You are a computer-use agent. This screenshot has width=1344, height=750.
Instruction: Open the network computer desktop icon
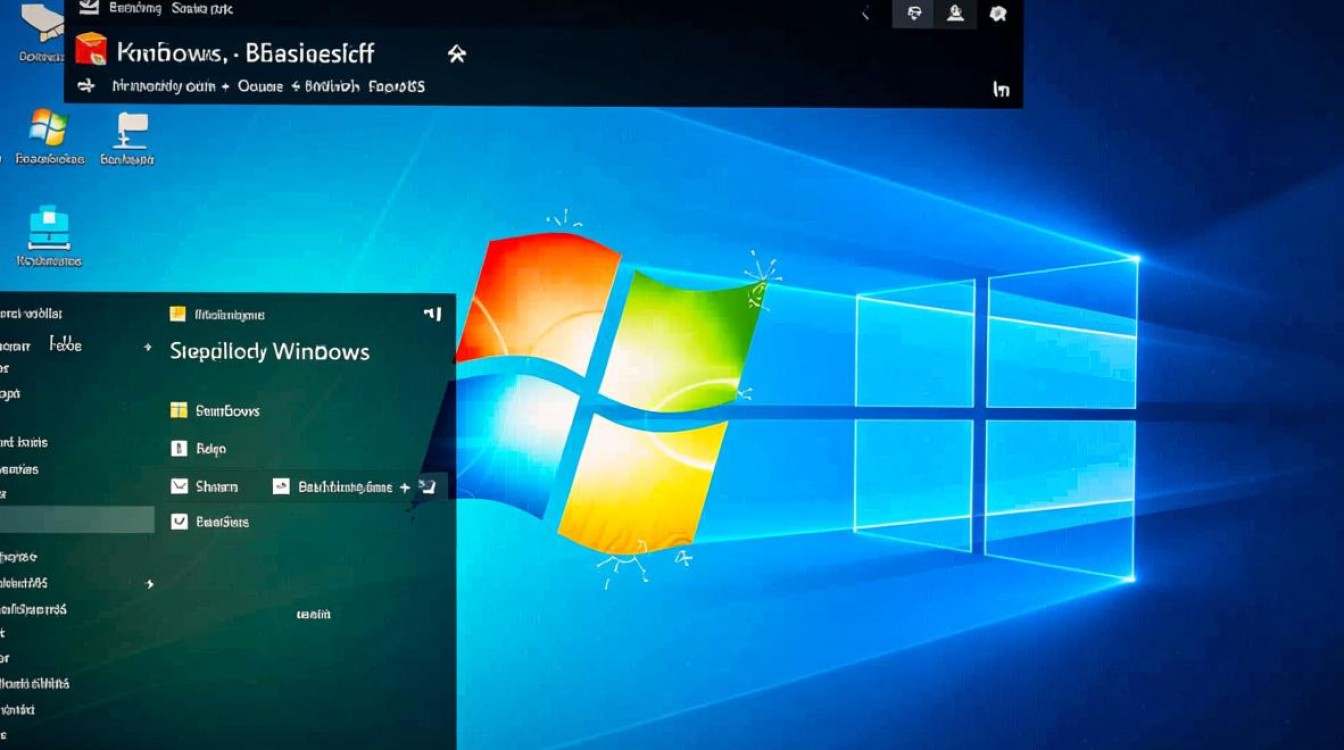131,130
